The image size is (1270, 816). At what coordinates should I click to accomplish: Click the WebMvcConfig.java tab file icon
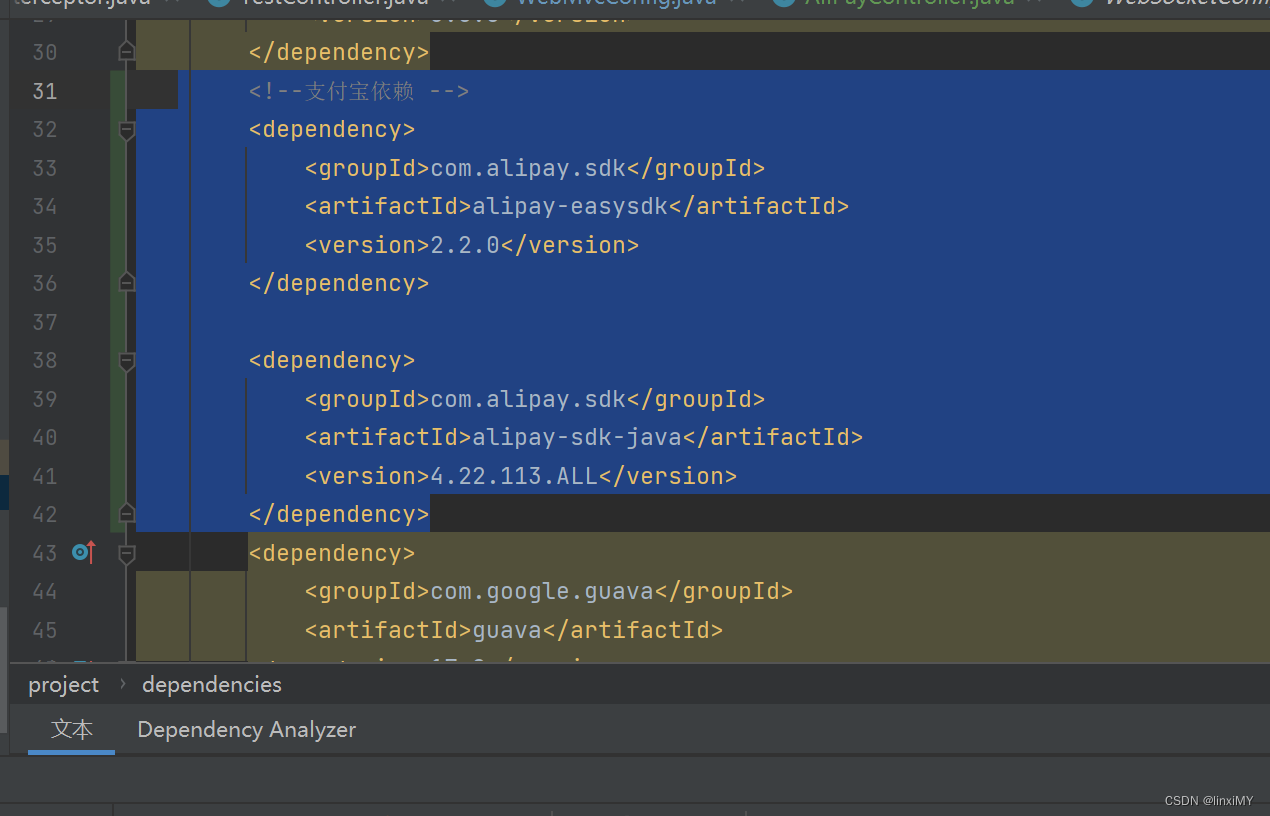pos(493,3)
